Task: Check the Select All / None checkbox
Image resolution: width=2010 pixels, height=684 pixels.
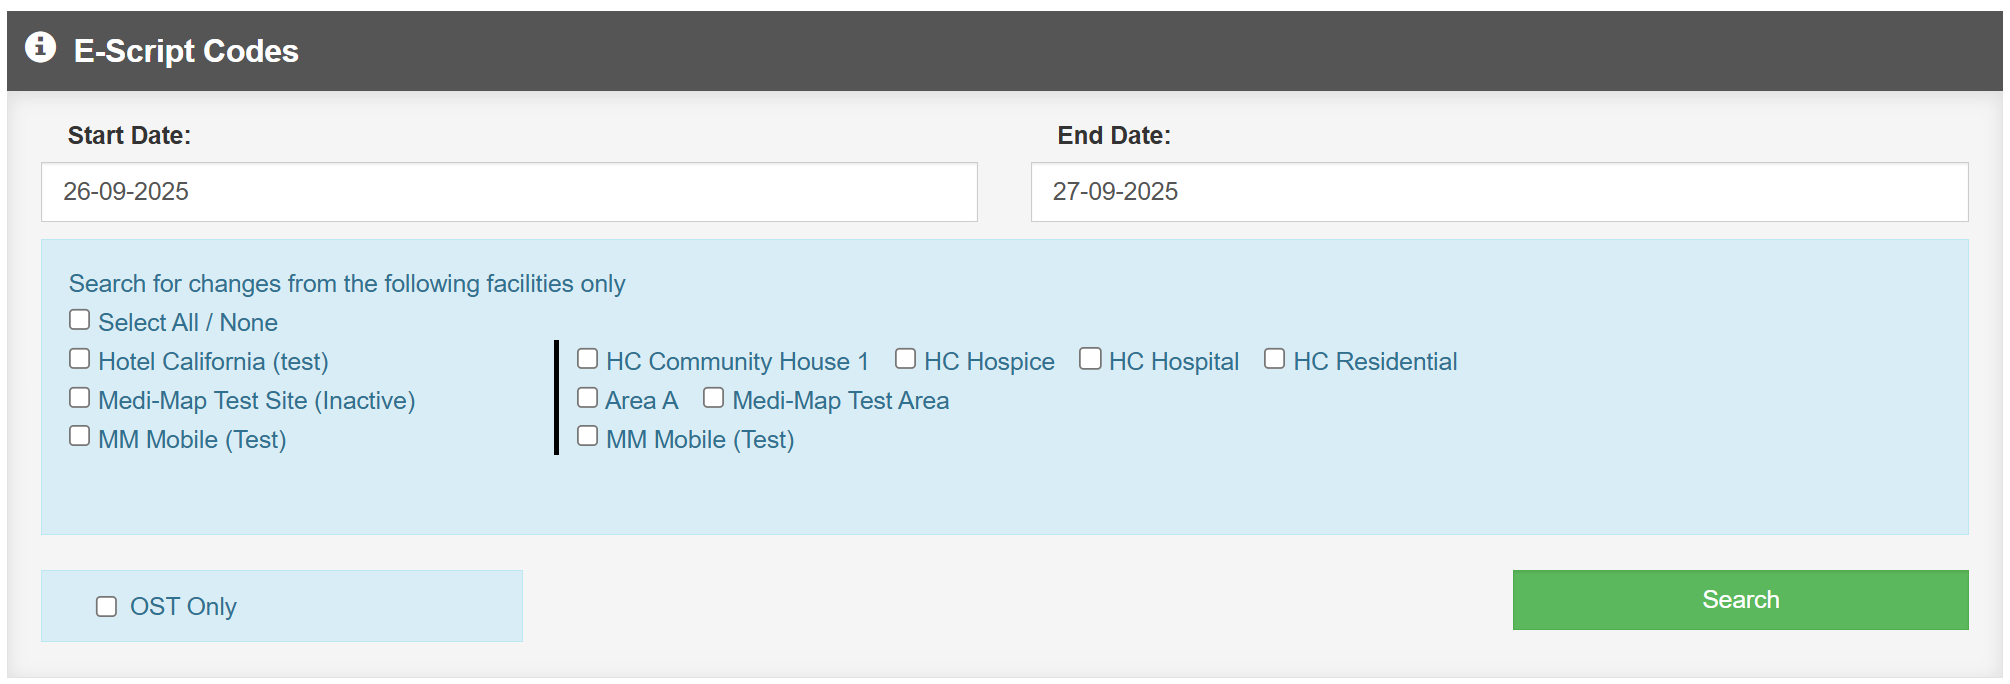Action: [x=80, y=319]
